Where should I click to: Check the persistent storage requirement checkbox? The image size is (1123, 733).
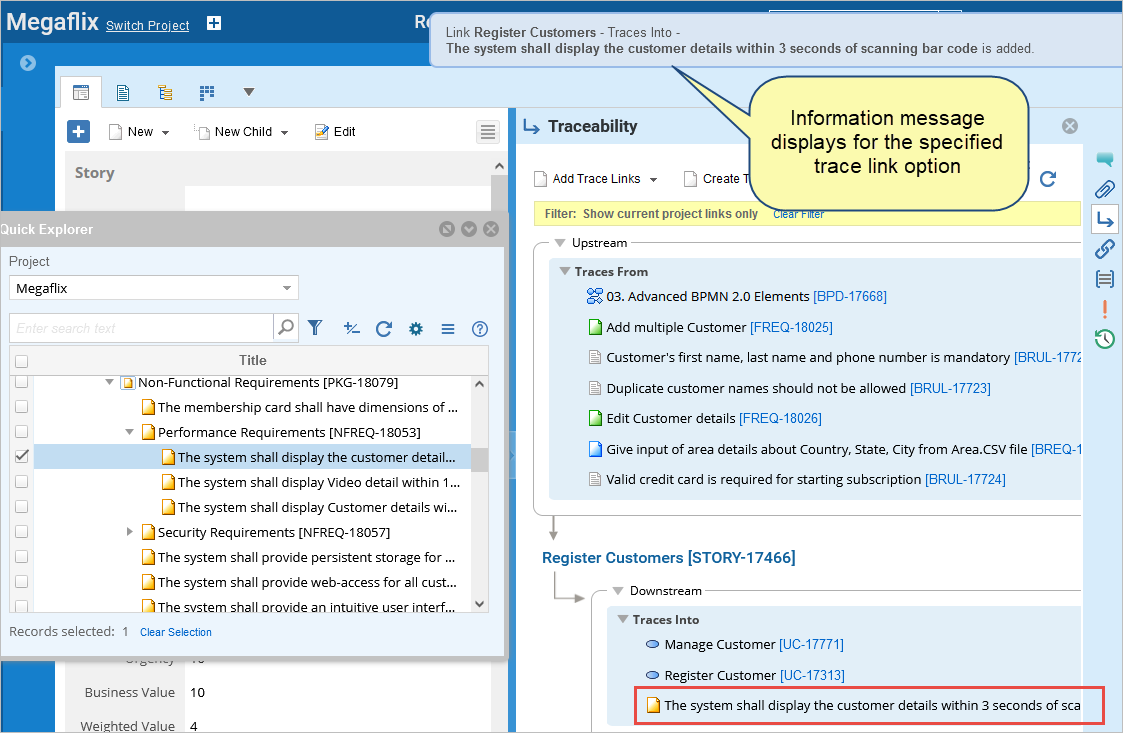tap(21, 557)
